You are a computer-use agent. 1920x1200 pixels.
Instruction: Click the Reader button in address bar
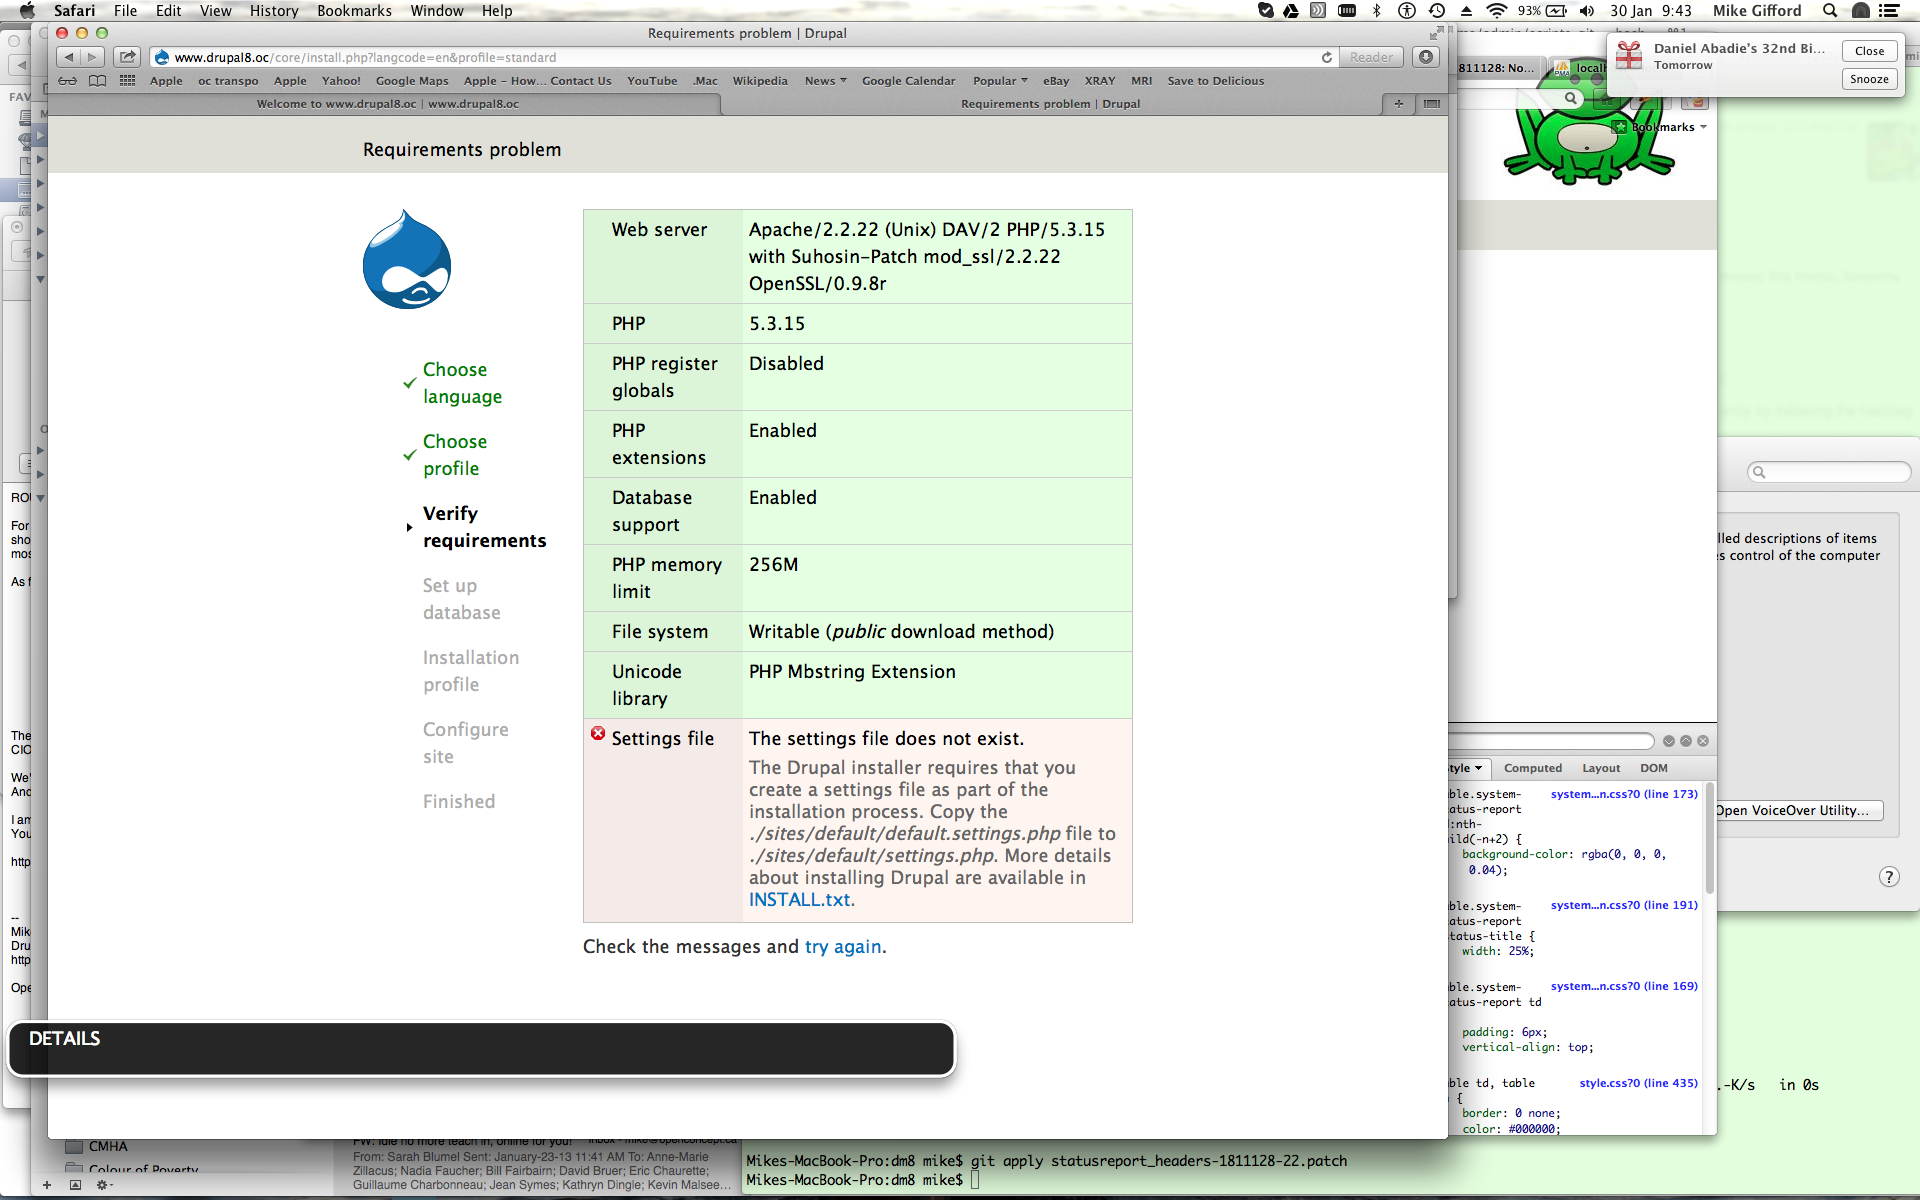tap(1371, 57)
